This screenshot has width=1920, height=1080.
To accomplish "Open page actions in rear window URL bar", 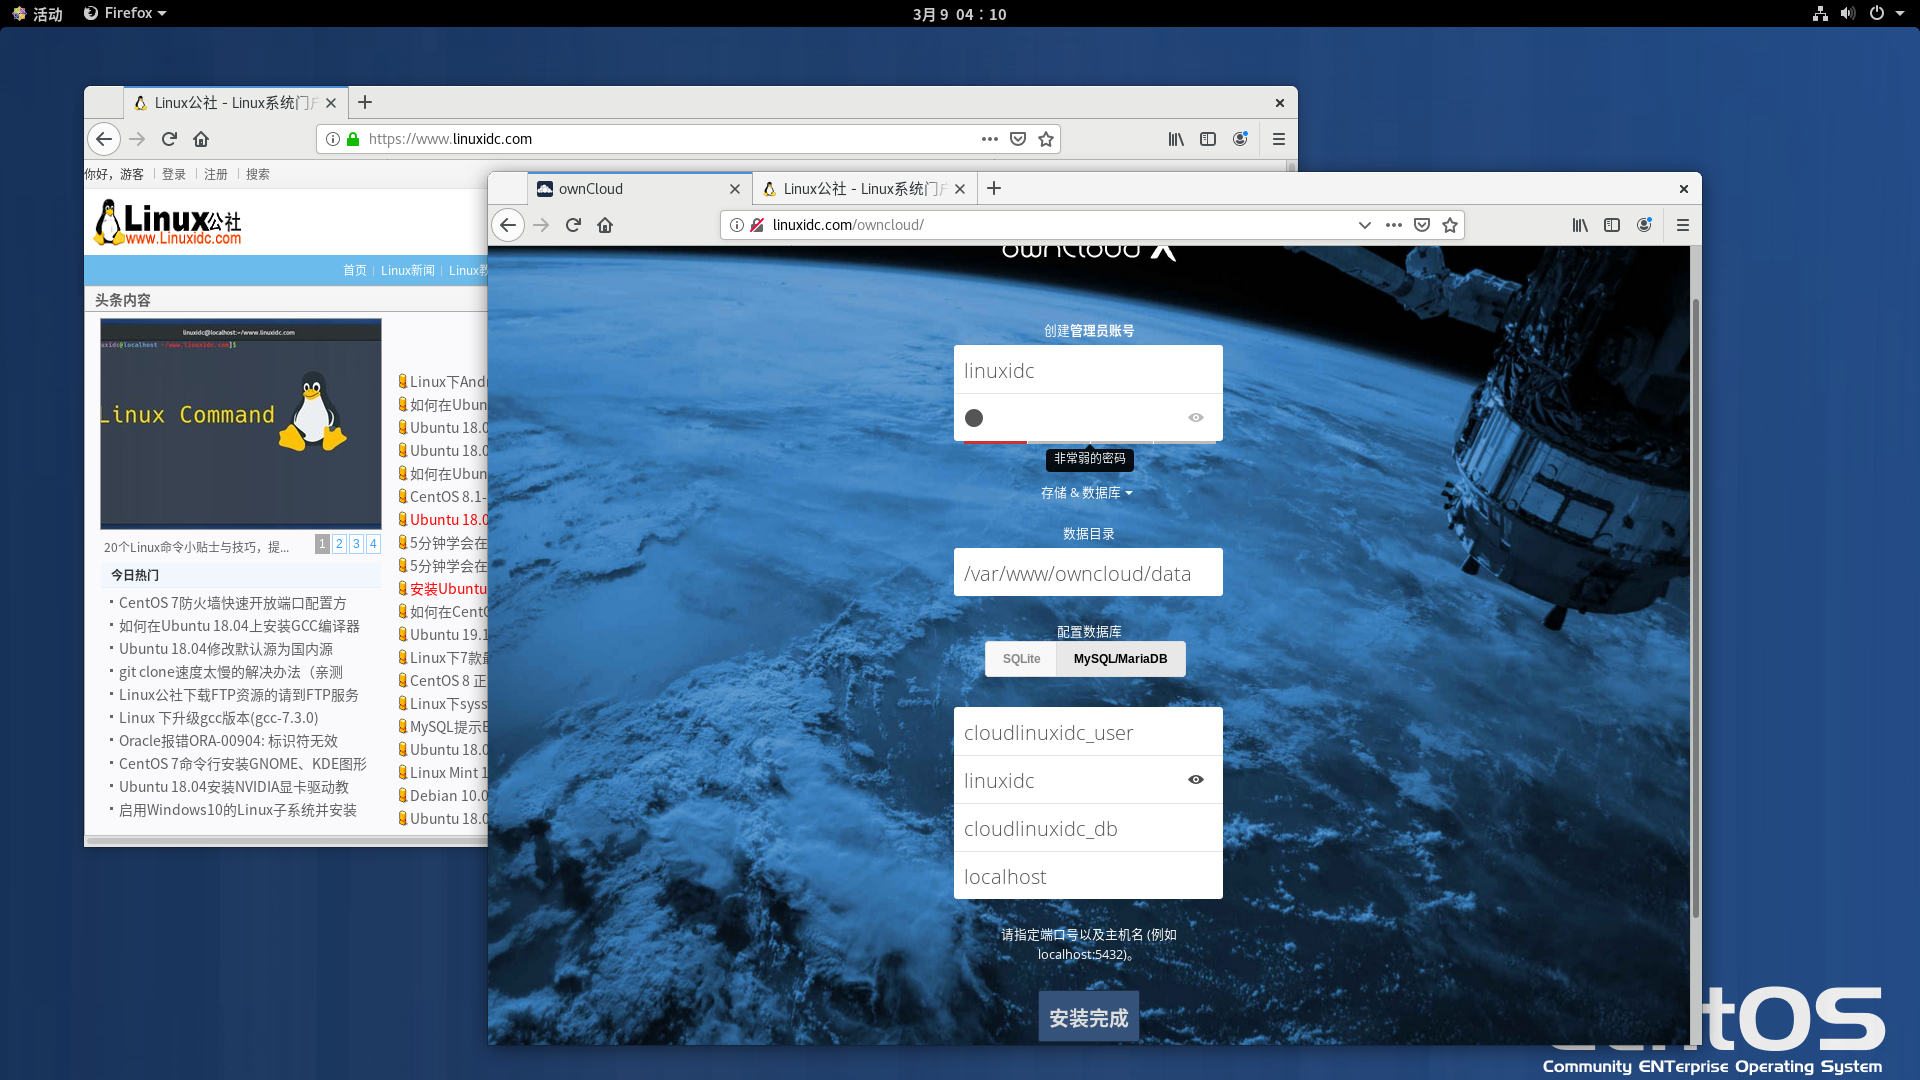I will [x=990, y=139].
